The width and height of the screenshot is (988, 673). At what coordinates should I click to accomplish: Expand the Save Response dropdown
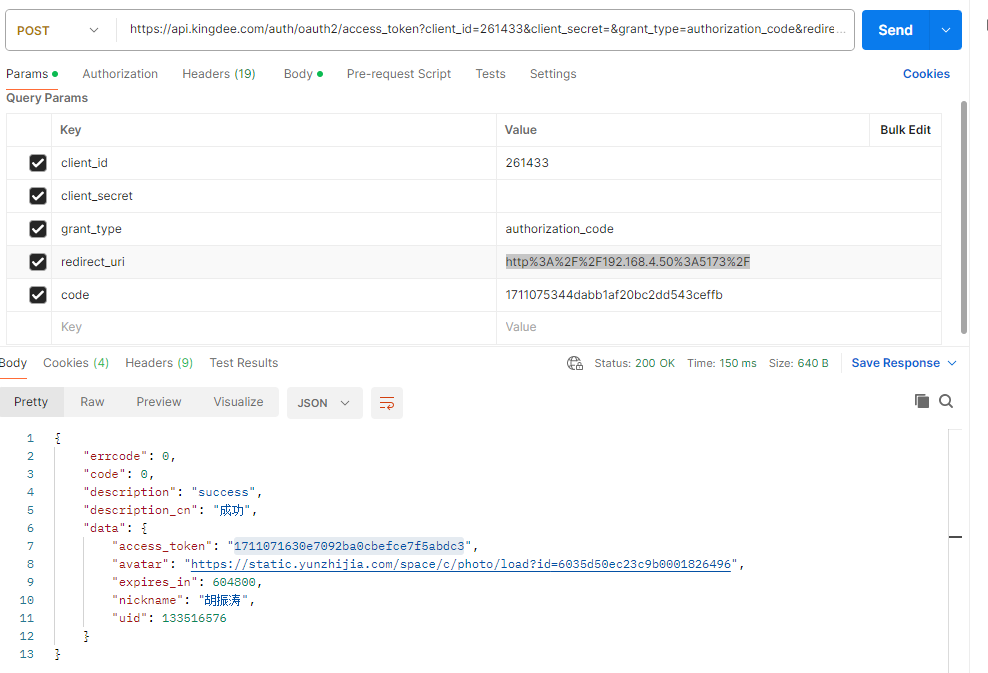952,363
